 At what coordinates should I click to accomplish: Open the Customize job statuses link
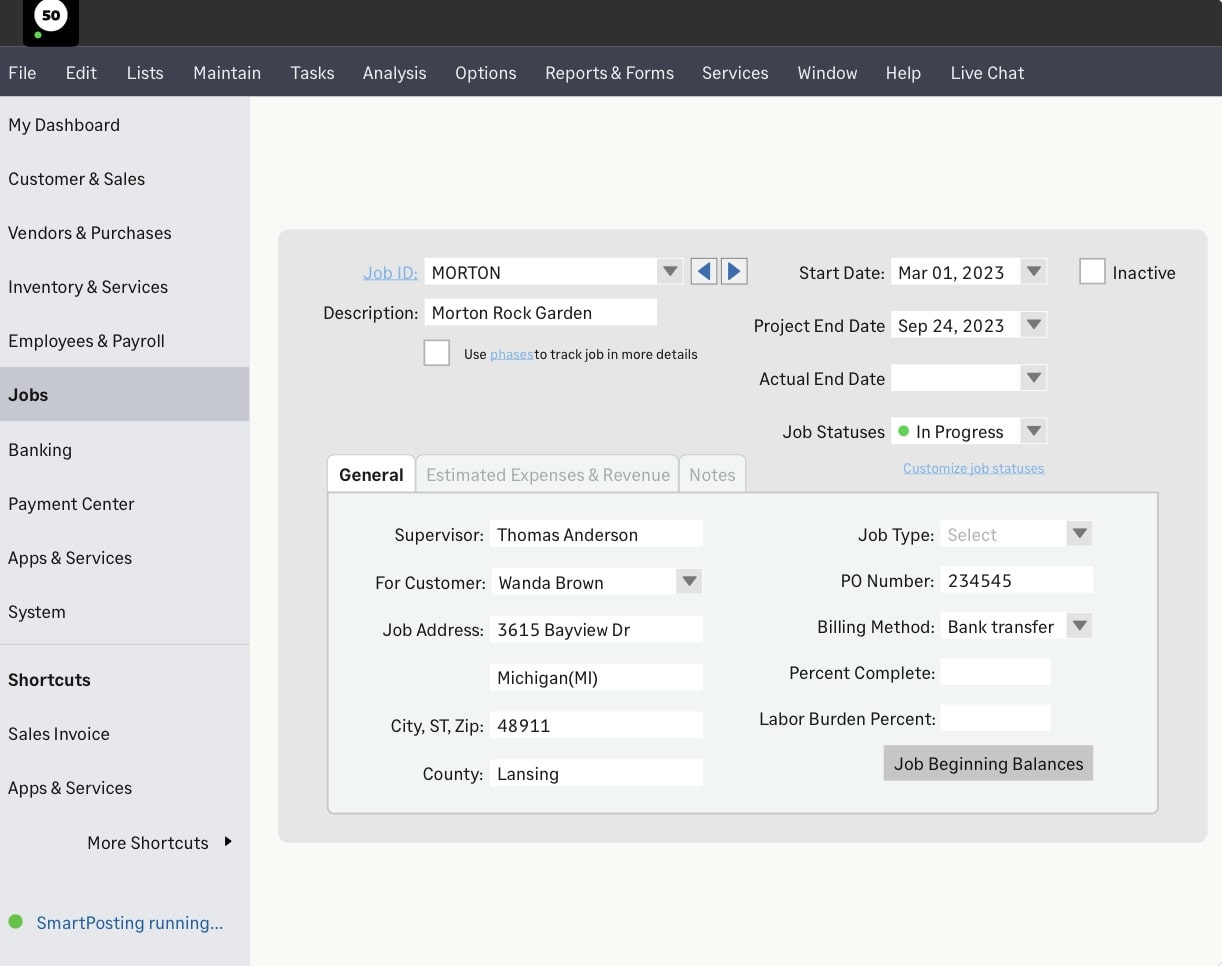pos(972,467)
